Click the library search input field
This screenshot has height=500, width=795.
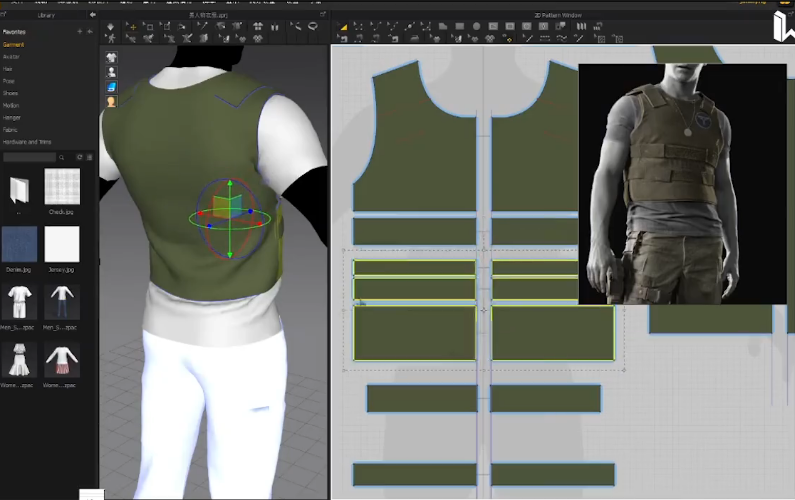[30, 157]
